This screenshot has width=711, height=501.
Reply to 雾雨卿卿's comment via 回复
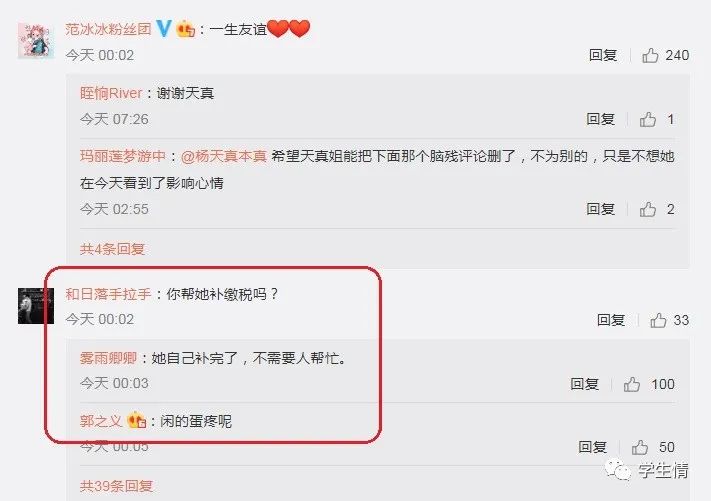(584, 384)
